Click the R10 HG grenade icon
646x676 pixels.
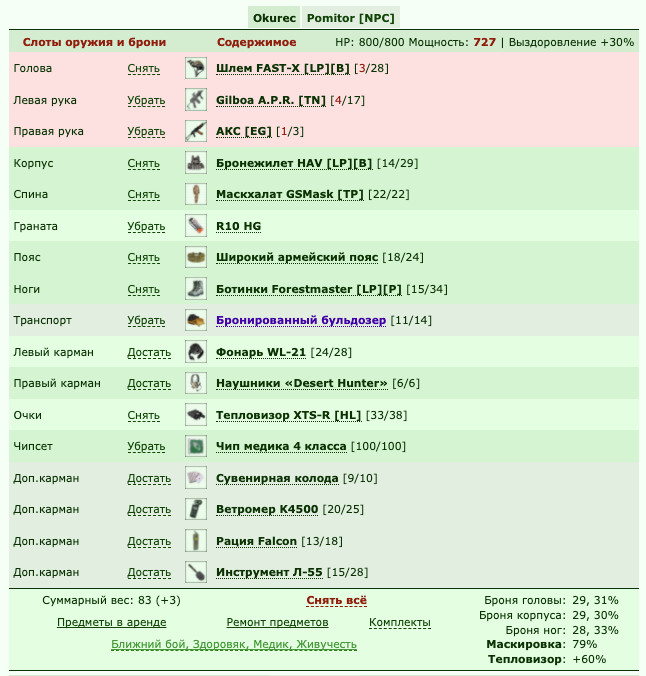(196, 226)
